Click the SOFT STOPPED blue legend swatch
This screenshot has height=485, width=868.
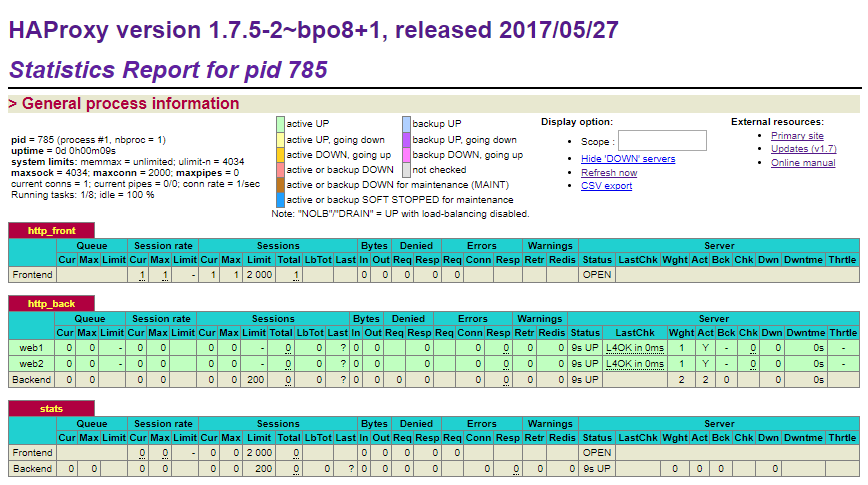tap(280, 199)
